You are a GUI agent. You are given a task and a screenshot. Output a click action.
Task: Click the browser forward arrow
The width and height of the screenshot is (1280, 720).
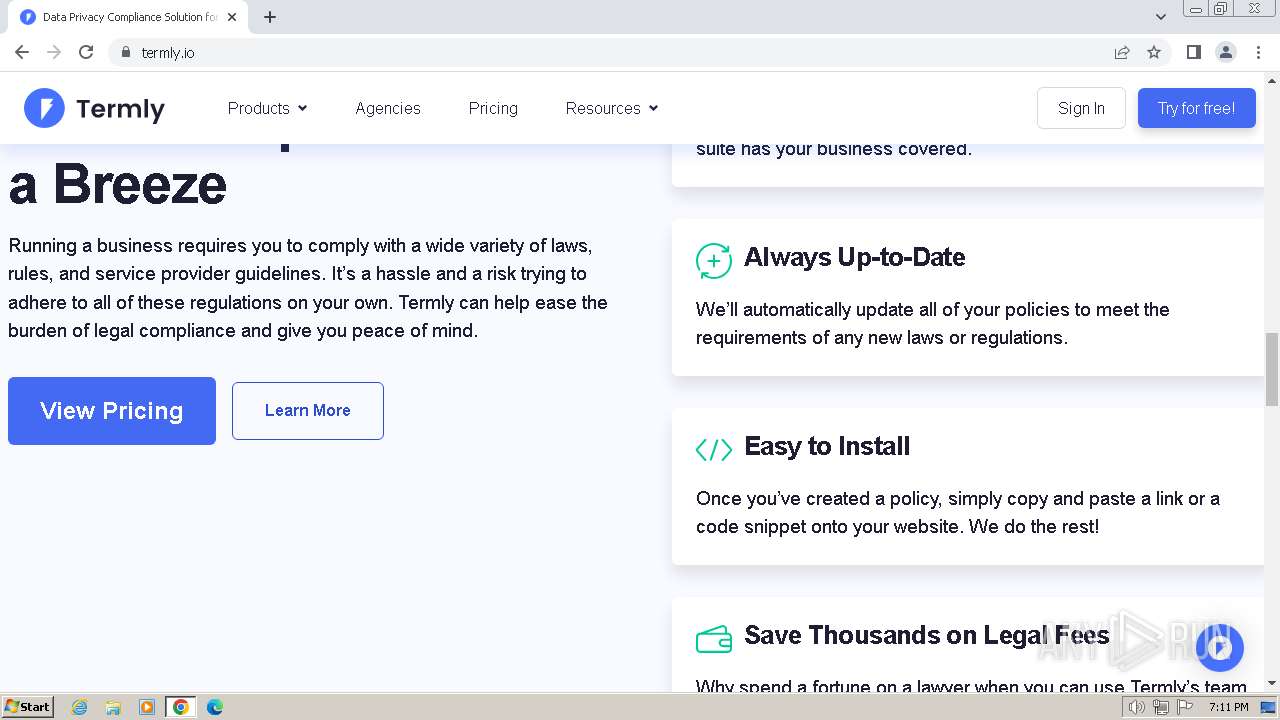coord(54,52)
